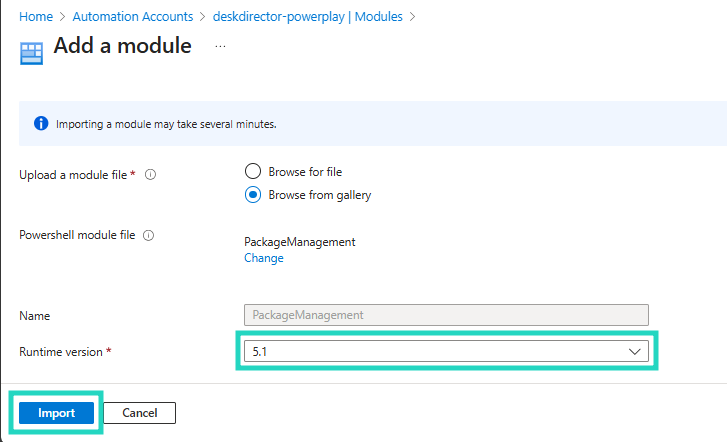
Task: Click the Change link under PackageManagement
Action: tap(264, 258)
